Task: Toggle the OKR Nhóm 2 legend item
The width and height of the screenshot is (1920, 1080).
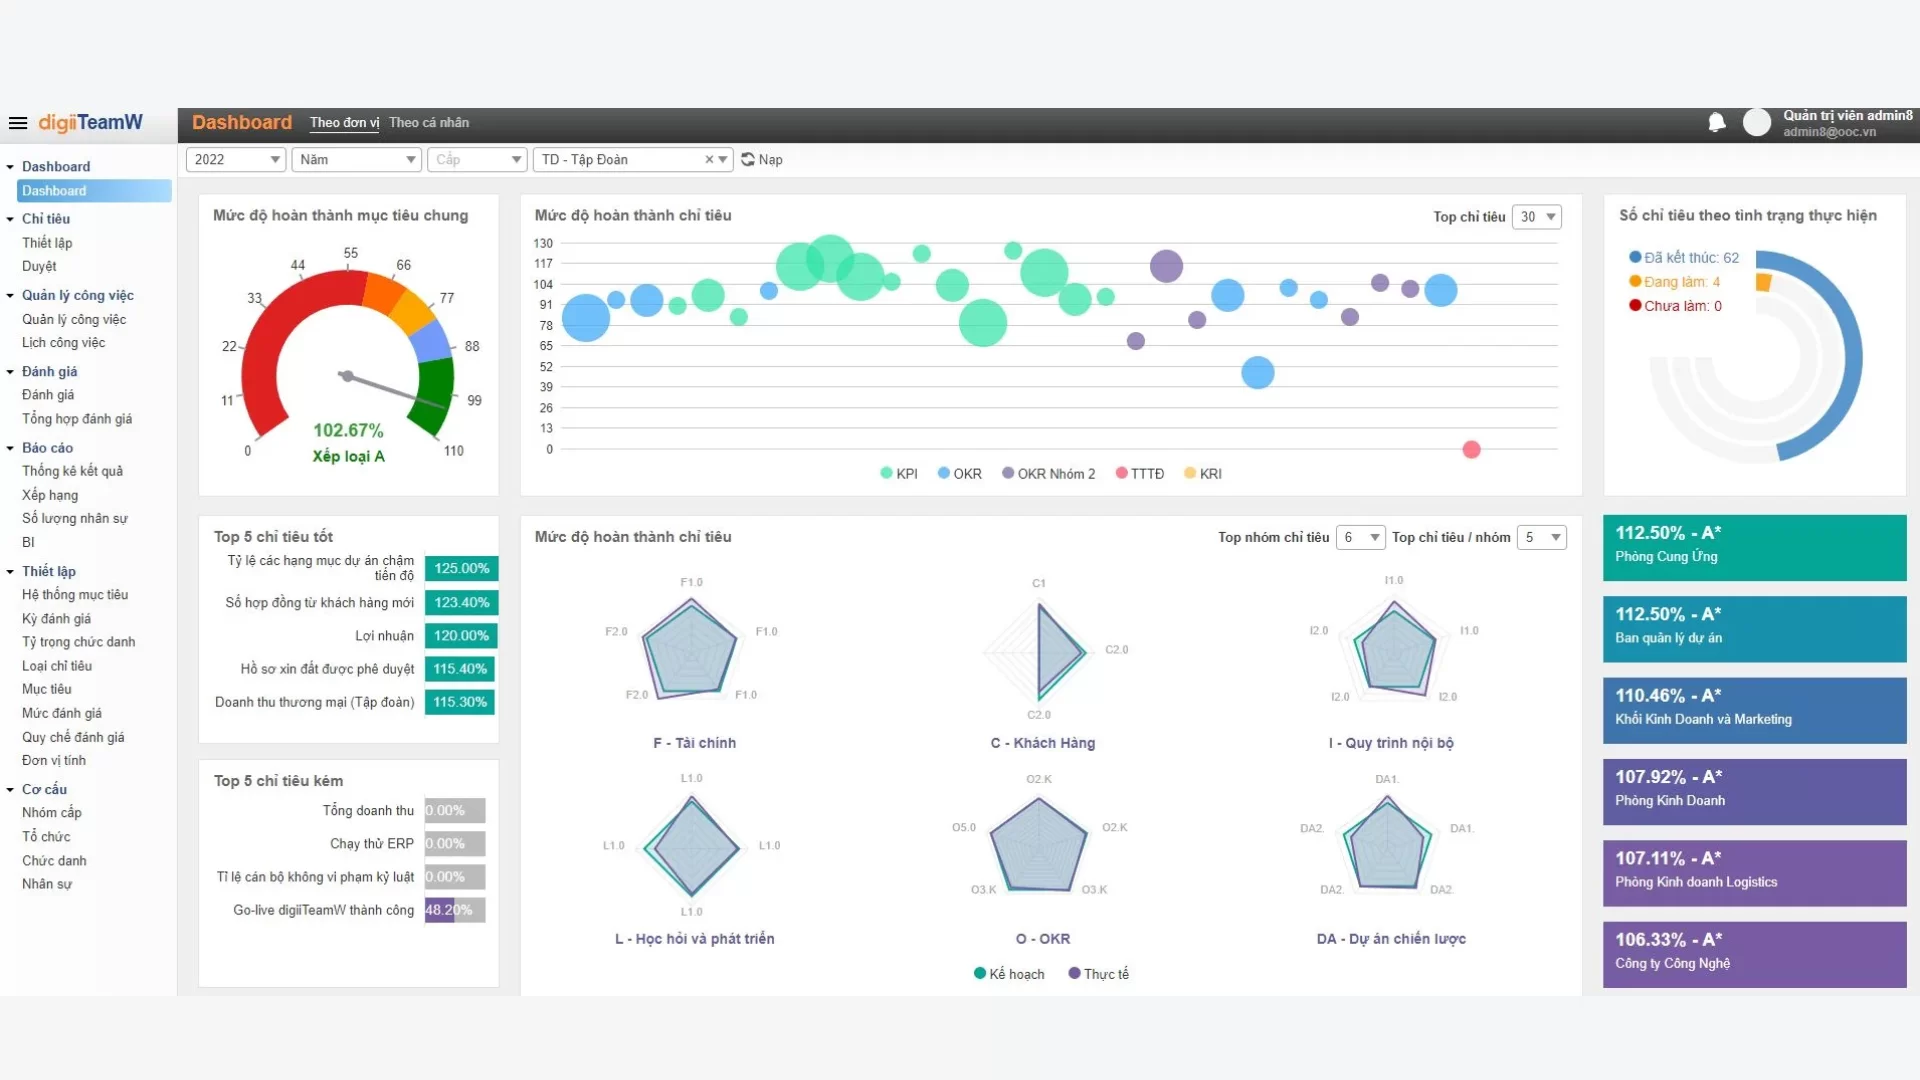Action: point(1048,474)
